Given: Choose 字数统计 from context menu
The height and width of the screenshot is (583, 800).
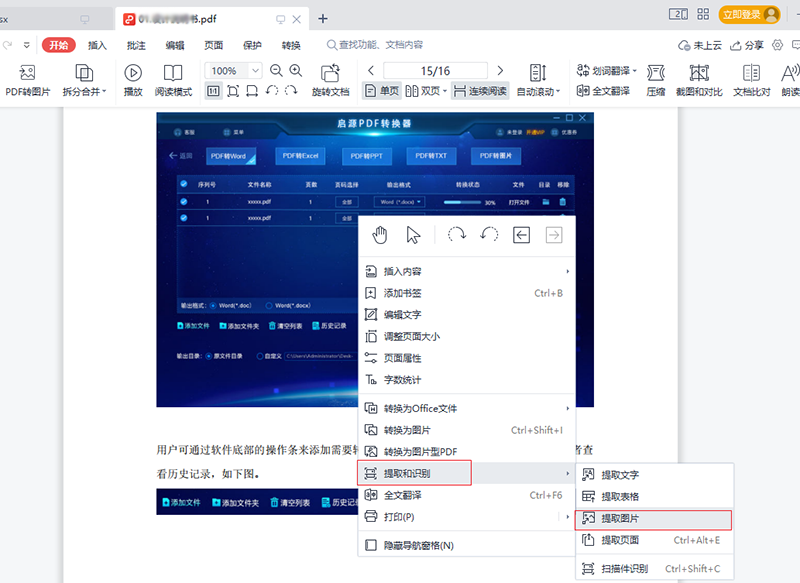Looking at the screenshot, I should [467, 380].
